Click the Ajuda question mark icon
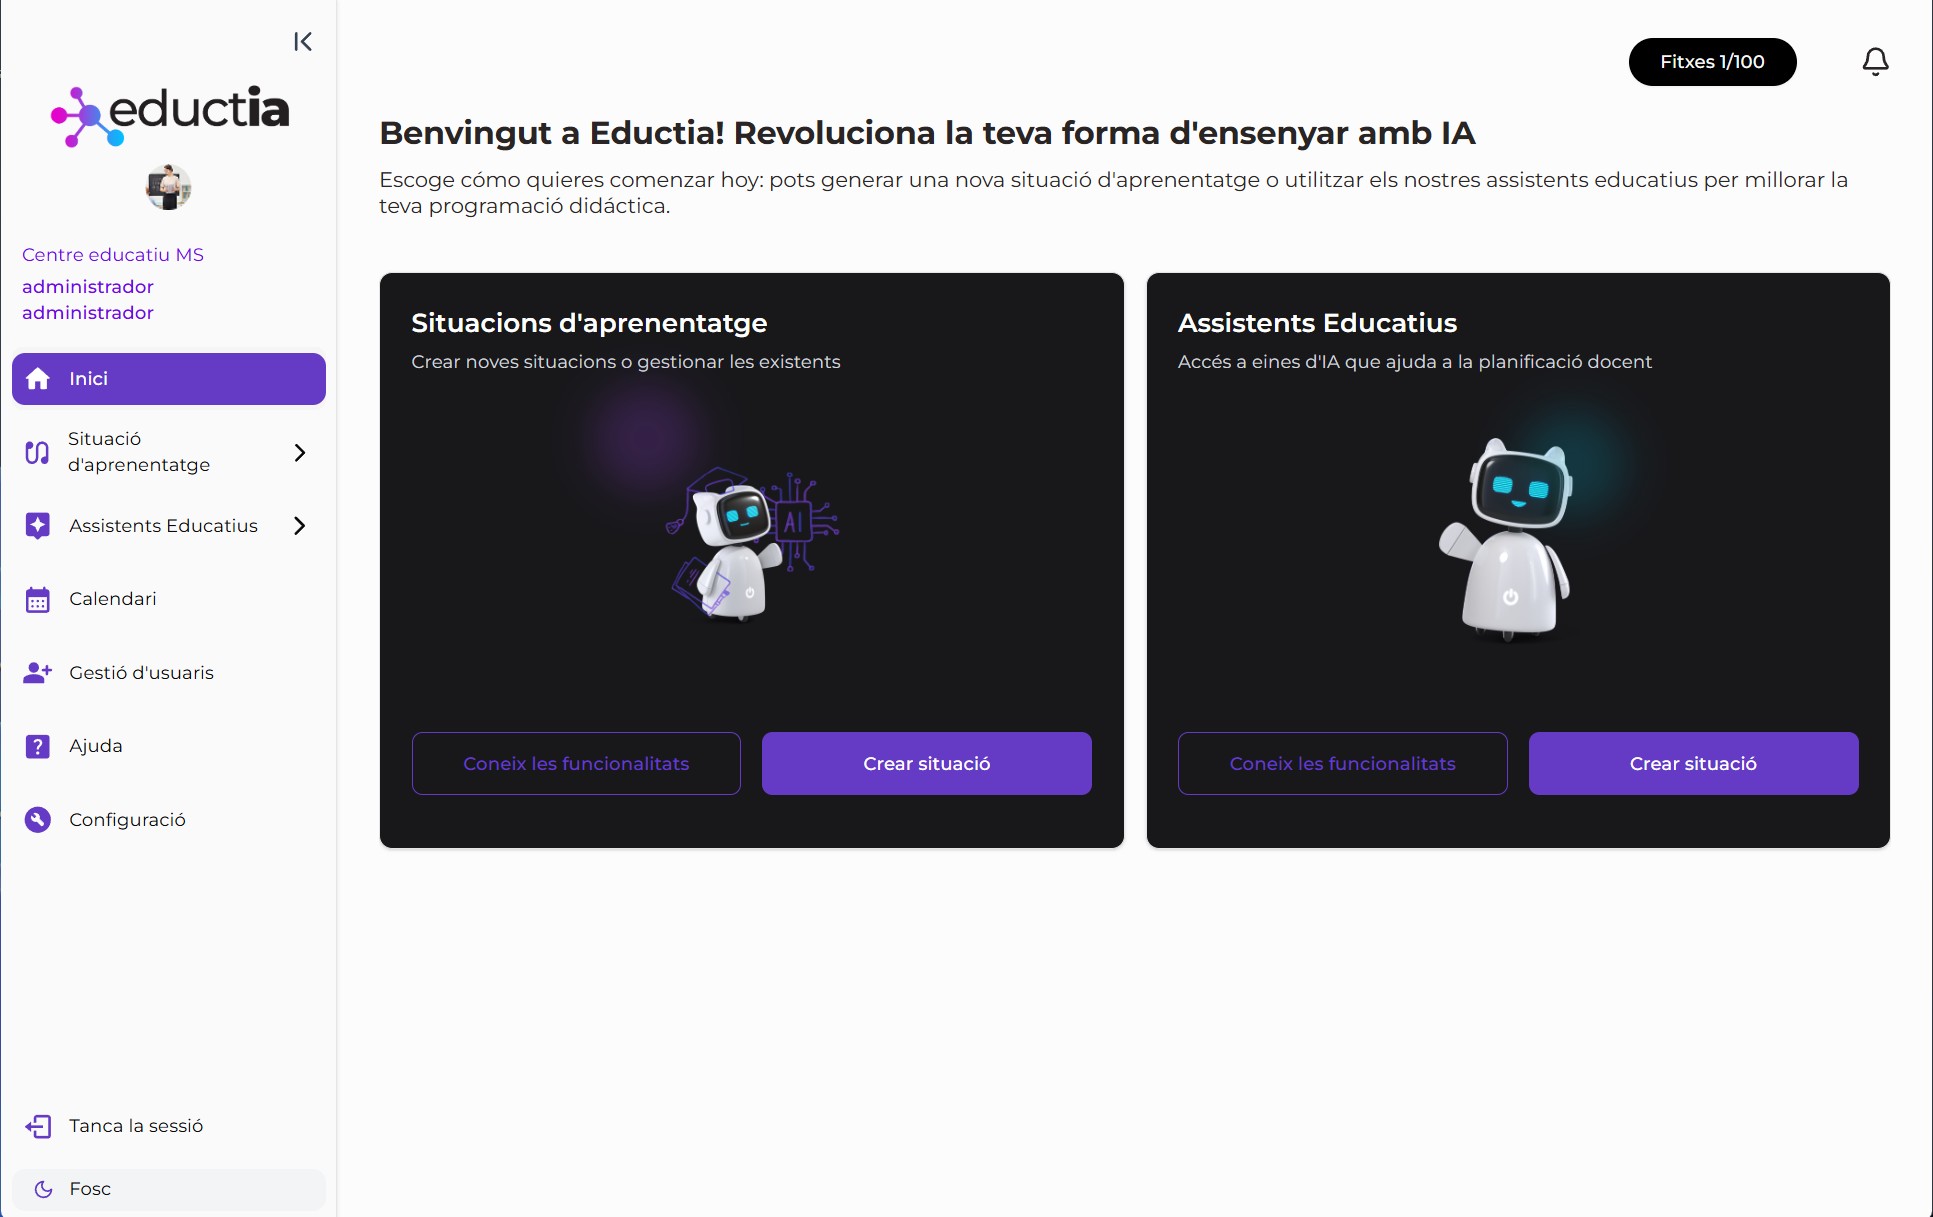 click(x=37, y=746)
